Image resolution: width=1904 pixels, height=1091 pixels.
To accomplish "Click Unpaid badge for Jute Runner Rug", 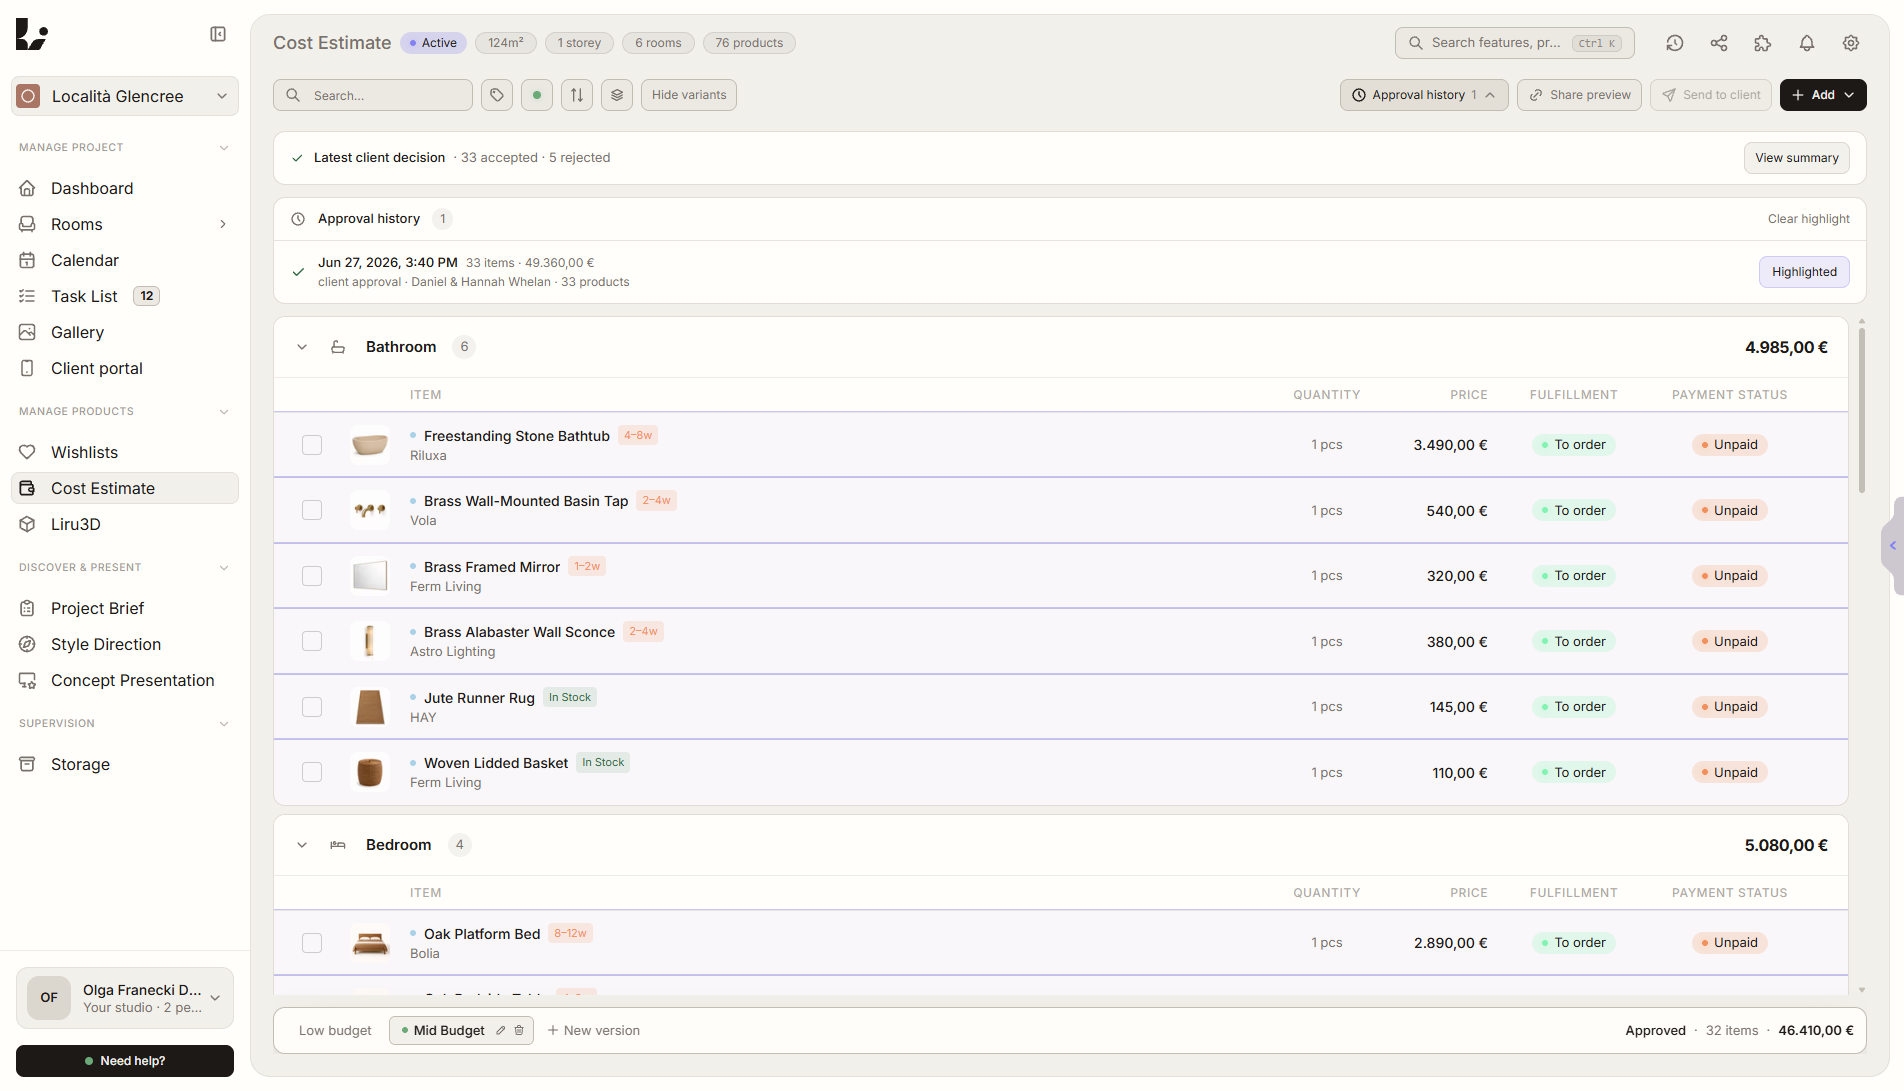I will [x=1729, y=707].
